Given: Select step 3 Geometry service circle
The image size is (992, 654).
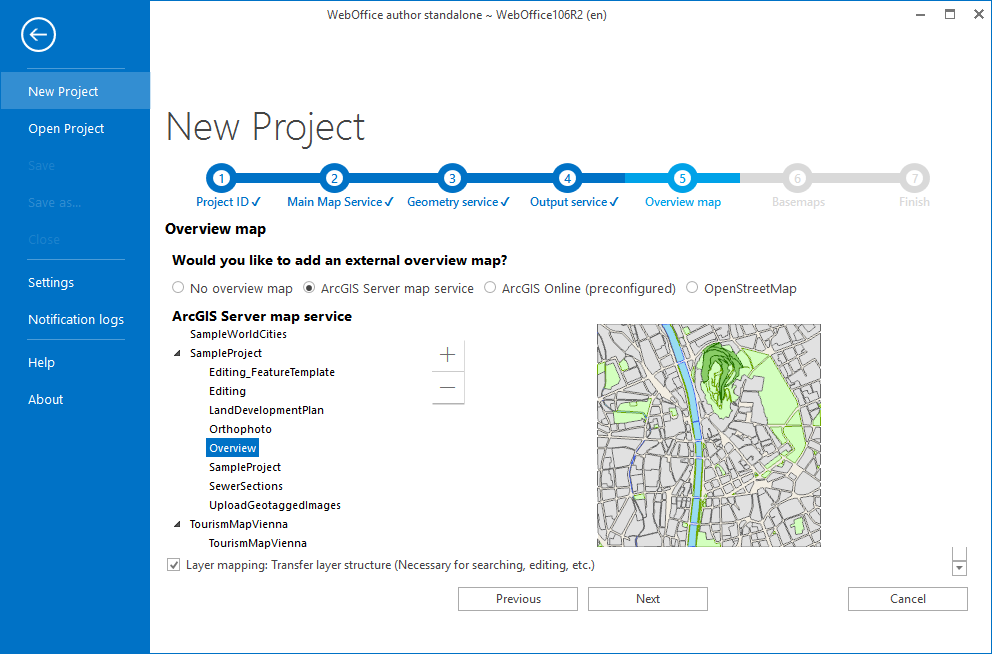Looking at the screenshot, I should pos(452,179).
